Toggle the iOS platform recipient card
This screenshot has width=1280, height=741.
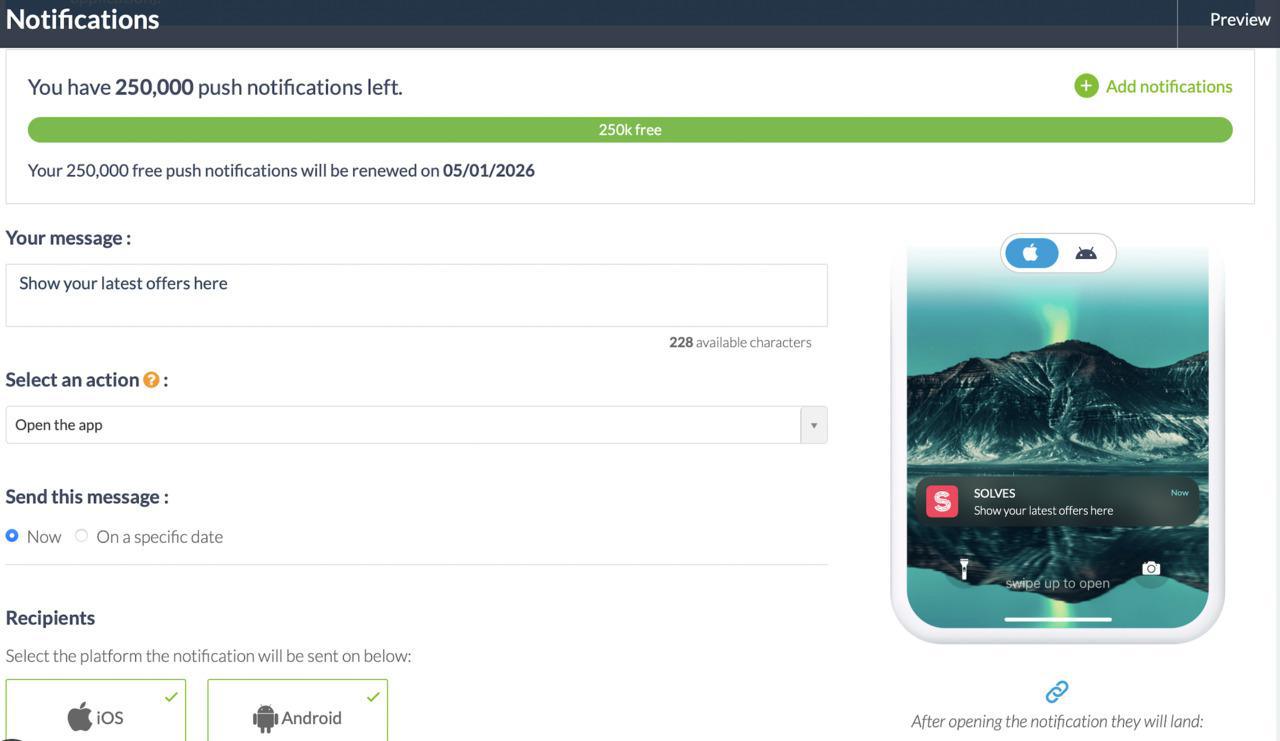tap(96, 712)
